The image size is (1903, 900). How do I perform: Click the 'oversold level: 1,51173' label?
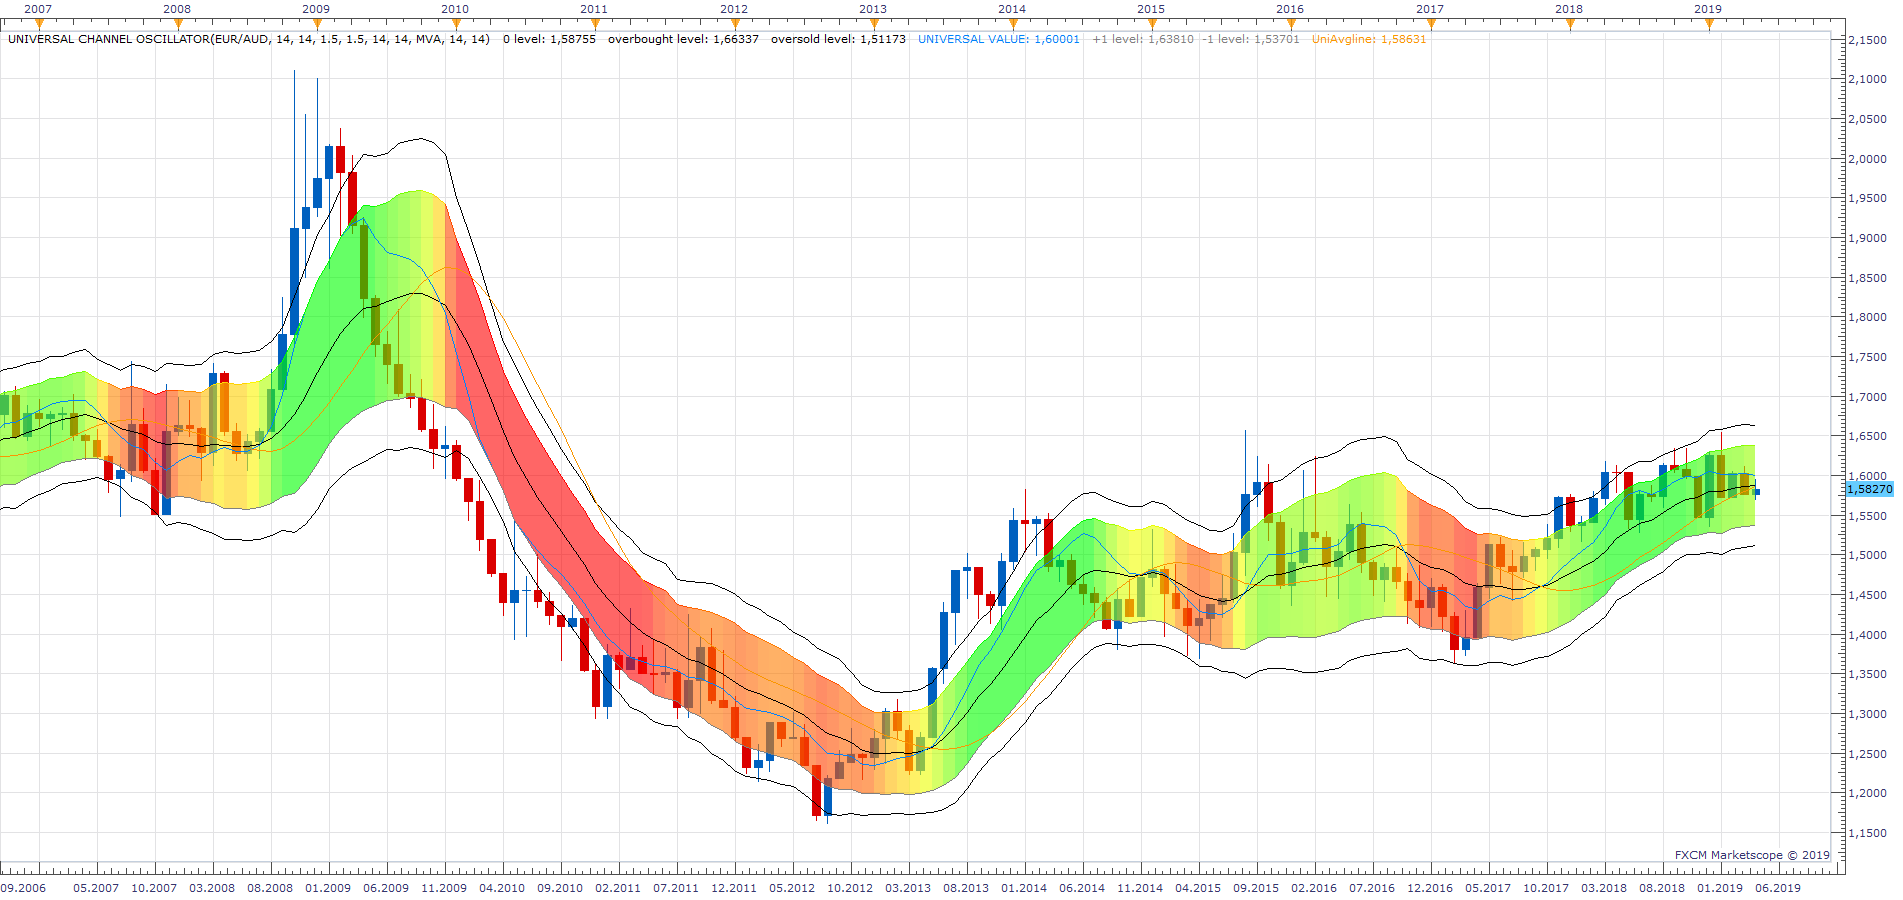click(838, 39)
